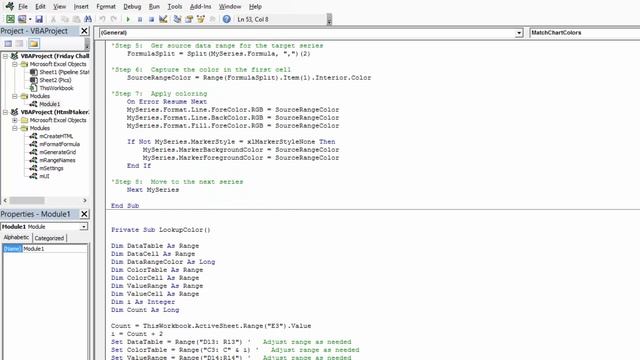The image size is (640, 360).
Task: Collapse Modules folder containing Module1
Action: point(15,96)
